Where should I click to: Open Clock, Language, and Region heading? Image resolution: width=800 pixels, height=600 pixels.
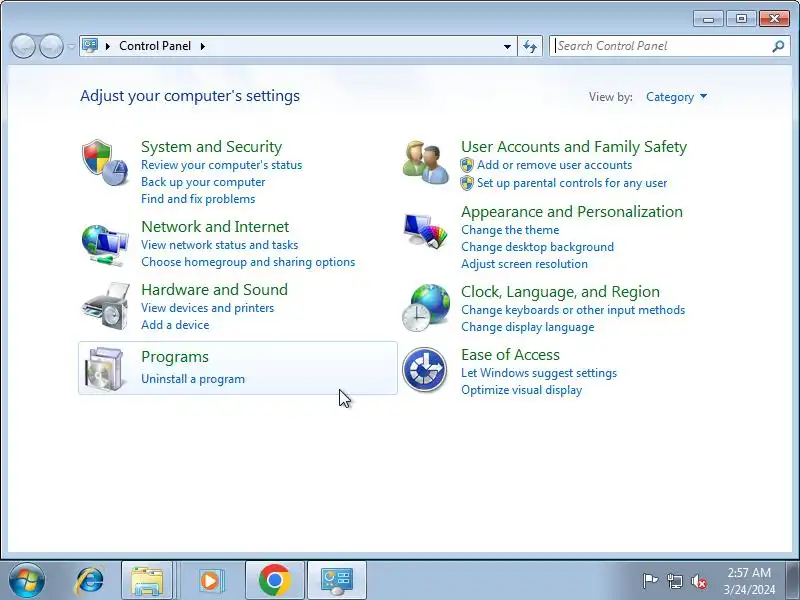point(560,292)
